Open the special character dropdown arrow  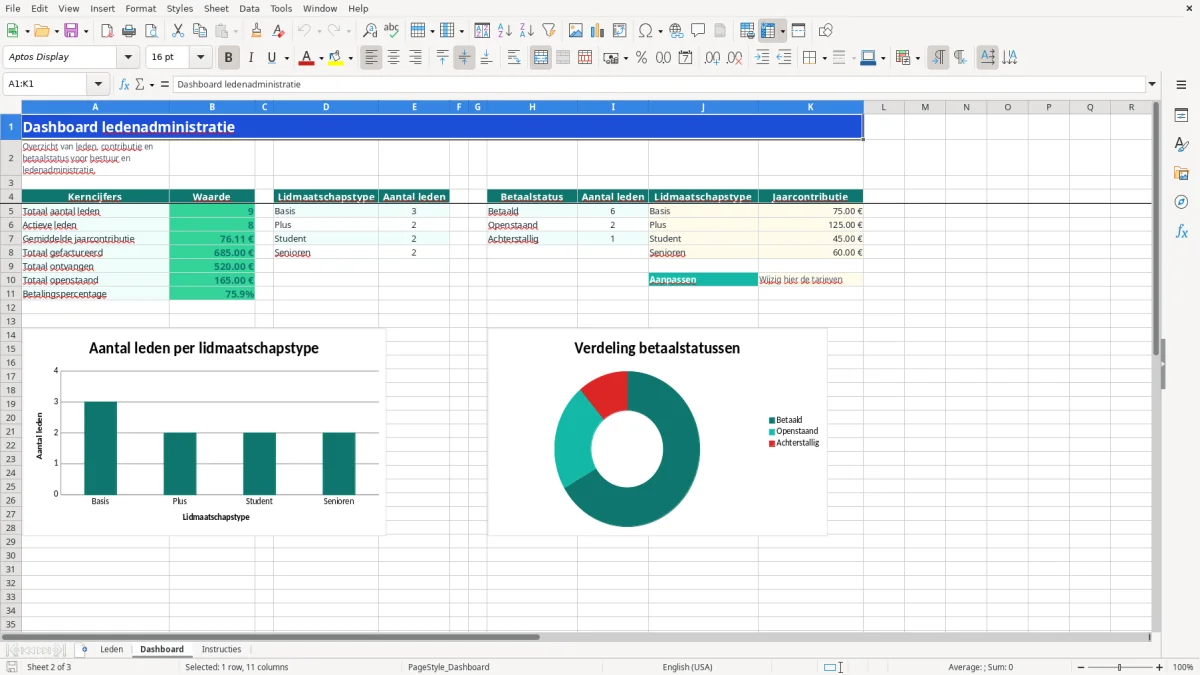(x=658, y=31)
